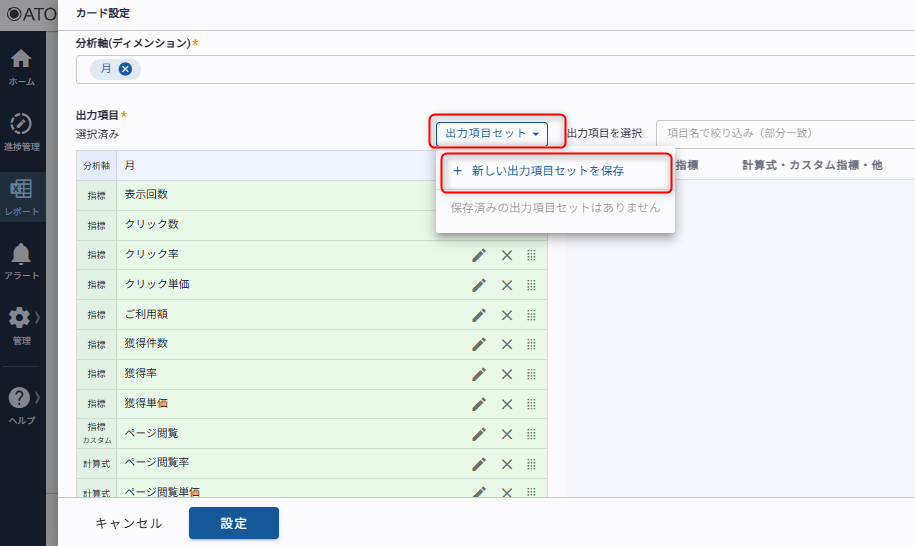915x546 pixels.
Task: Remove the クリック単価 row
Action: click(507, 285)
